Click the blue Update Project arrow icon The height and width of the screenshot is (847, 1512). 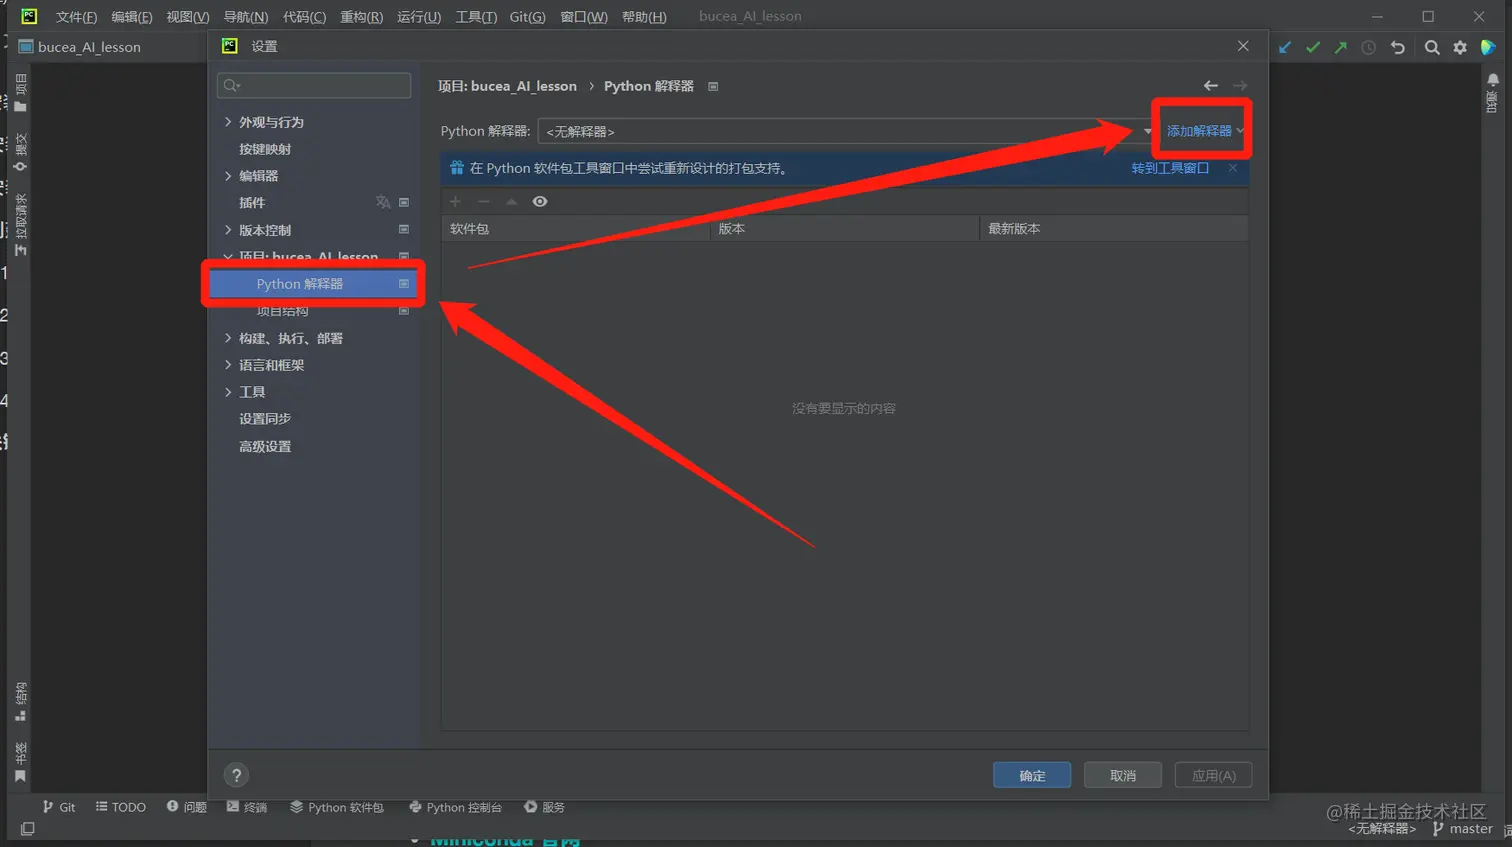point(1285,47)
